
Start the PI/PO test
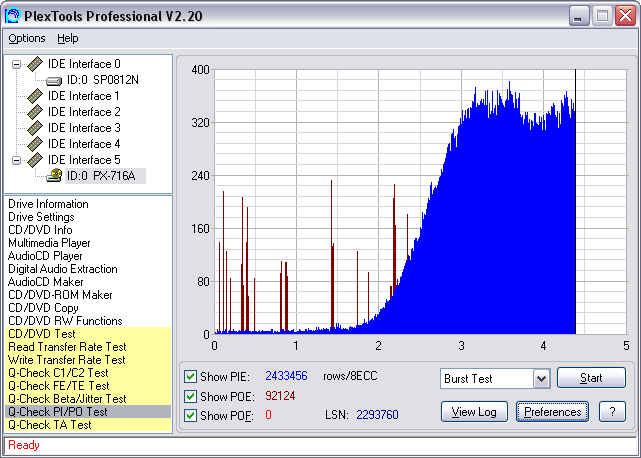[591, 377]
